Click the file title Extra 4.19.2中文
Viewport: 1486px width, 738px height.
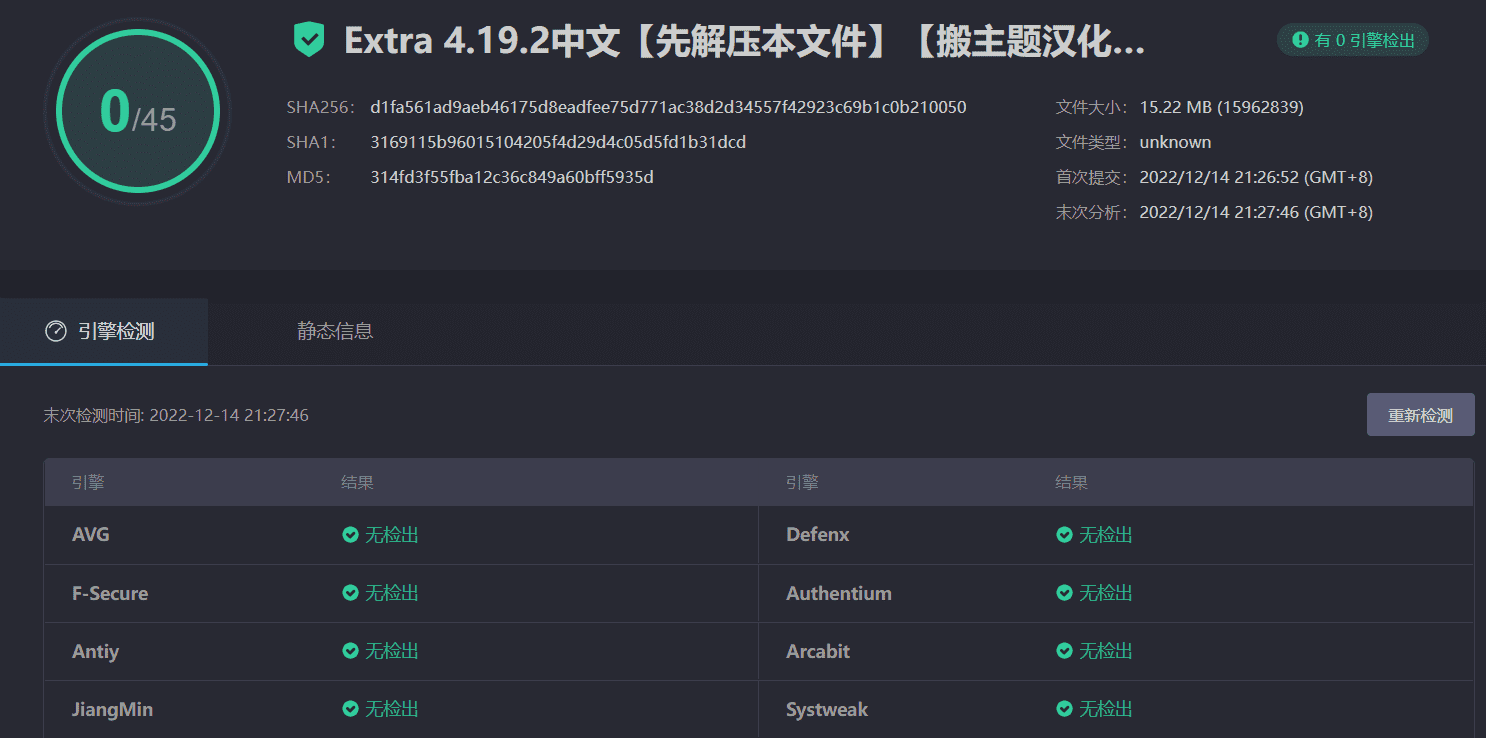click(x=744, y=41)
